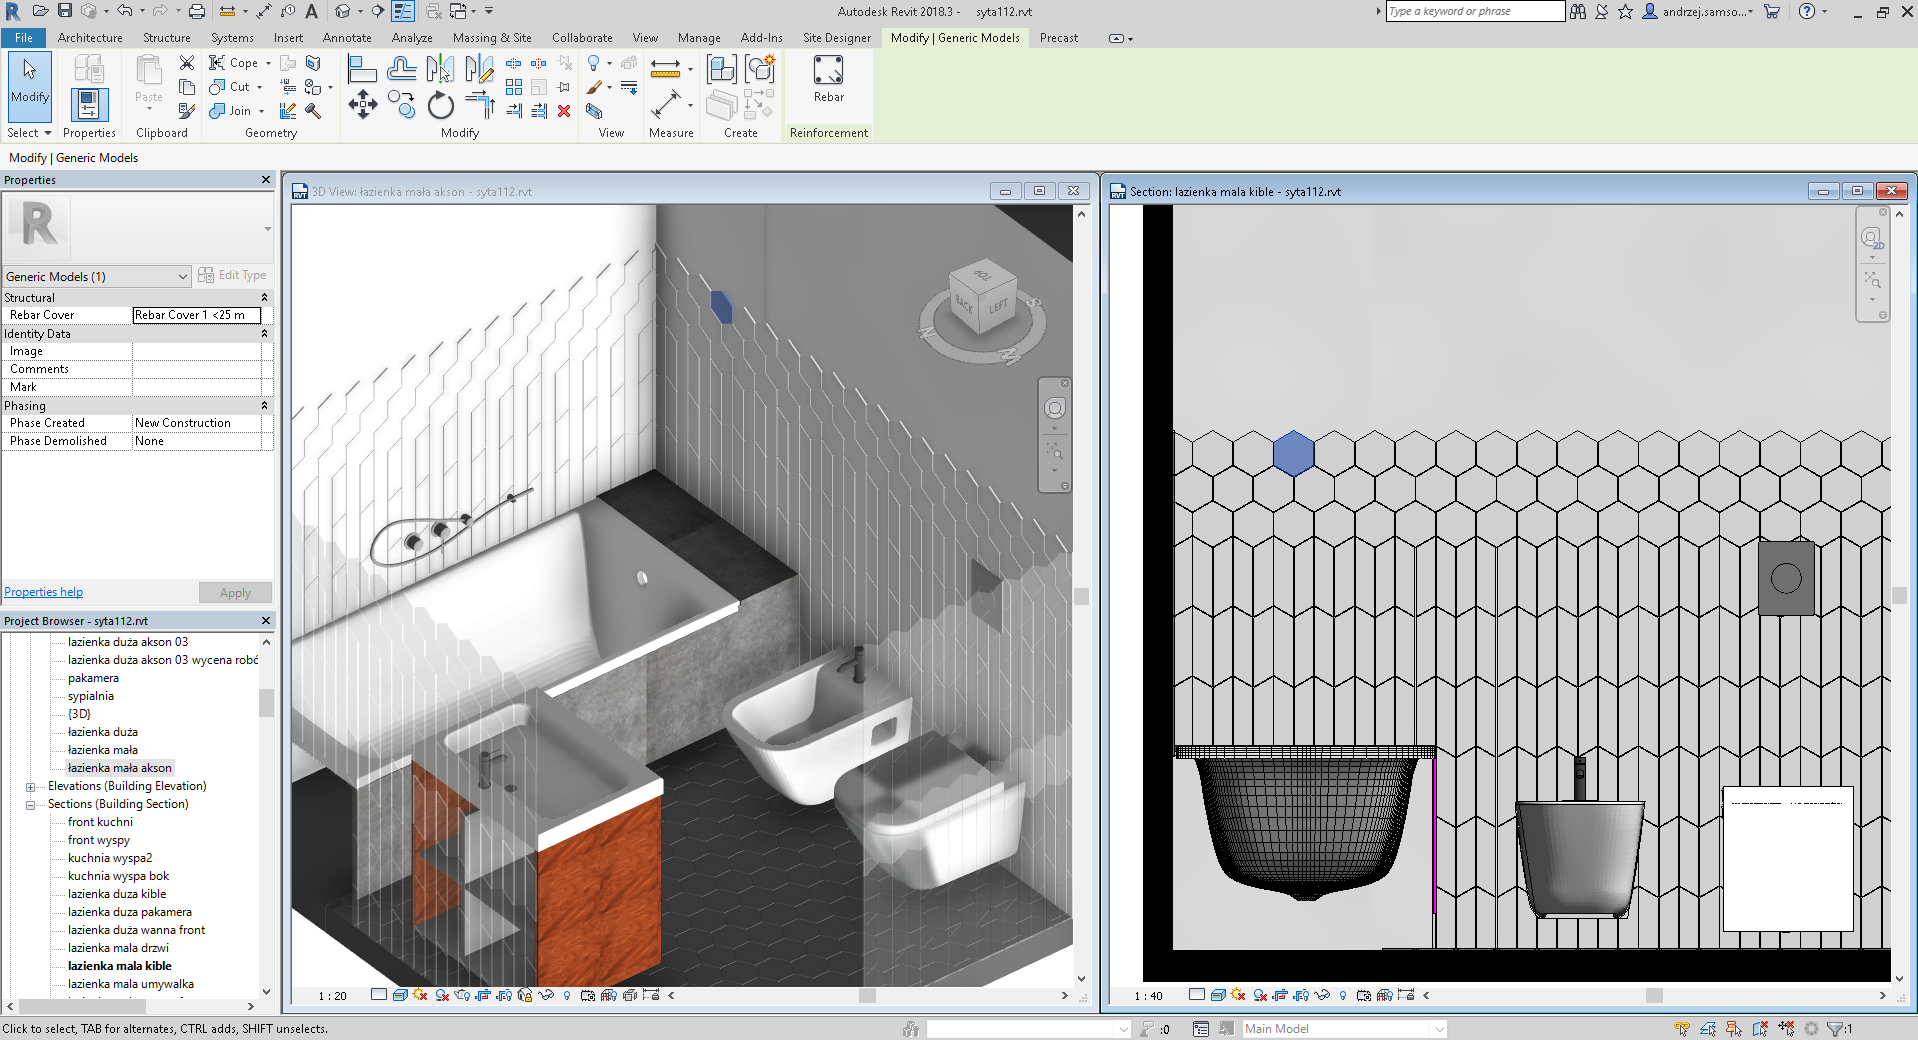
Task: Select the Mirror - Pick Axis tool
Action: (x=440, y=67)
